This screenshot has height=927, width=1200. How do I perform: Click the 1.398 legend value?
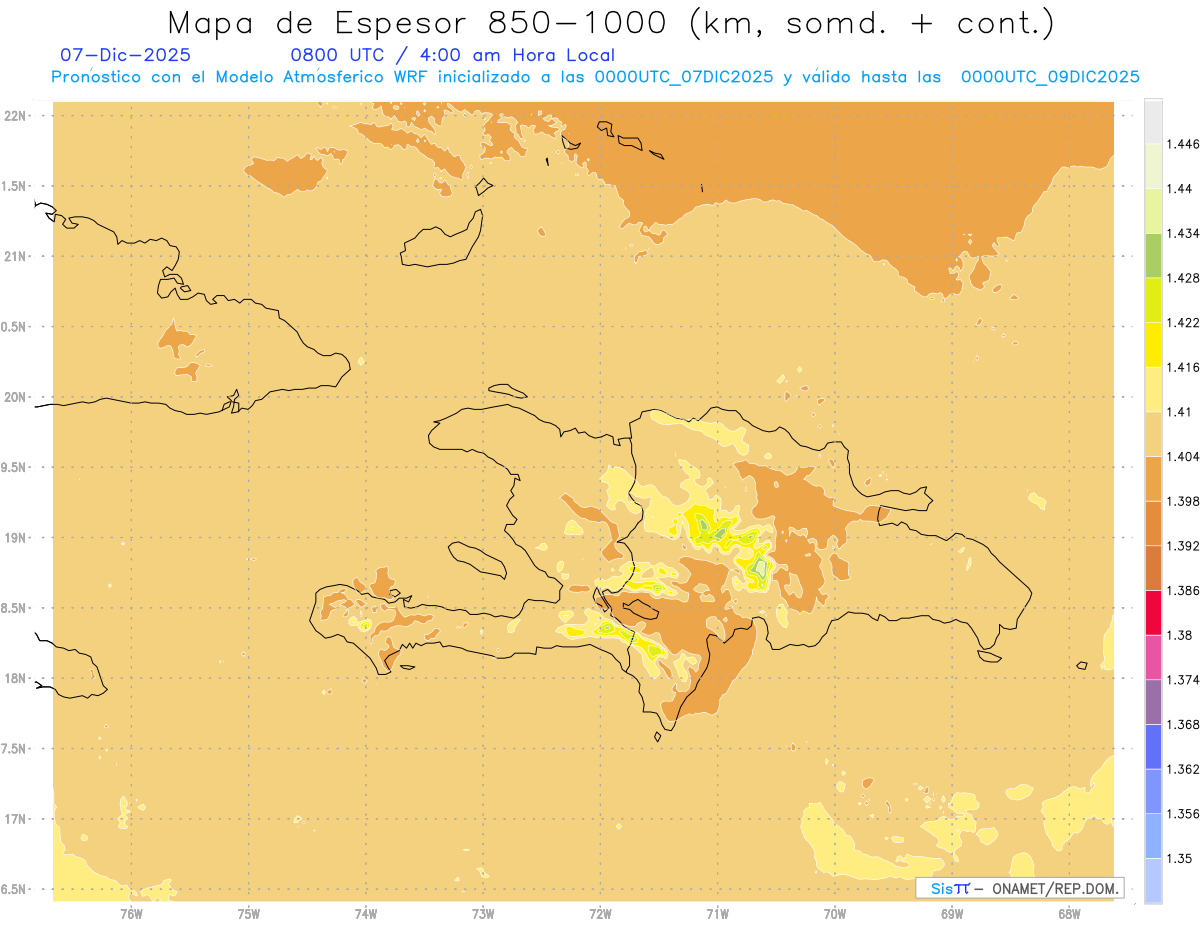tap(1183, 501)
